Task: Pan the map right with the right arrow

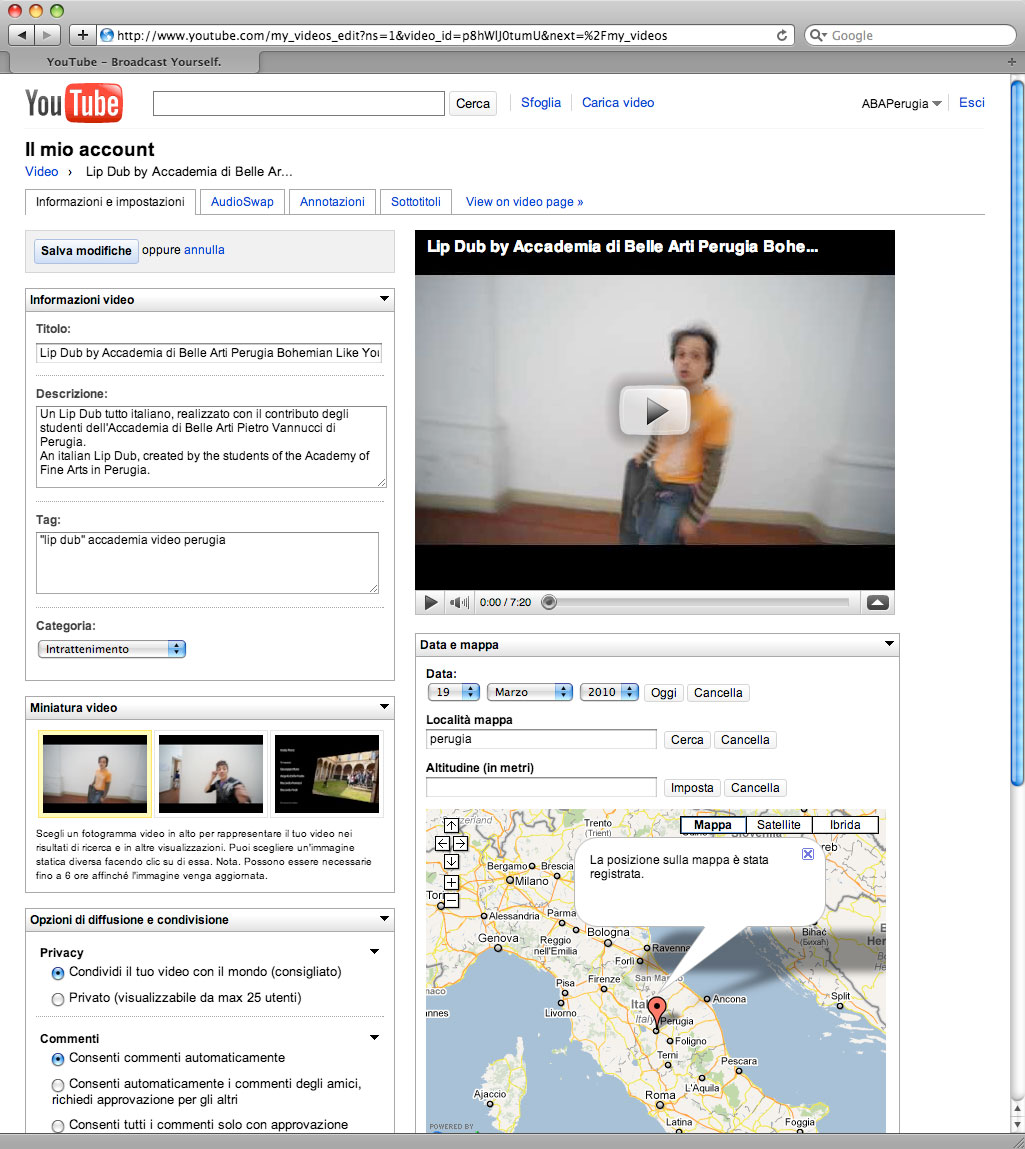Action: (460, 843)
